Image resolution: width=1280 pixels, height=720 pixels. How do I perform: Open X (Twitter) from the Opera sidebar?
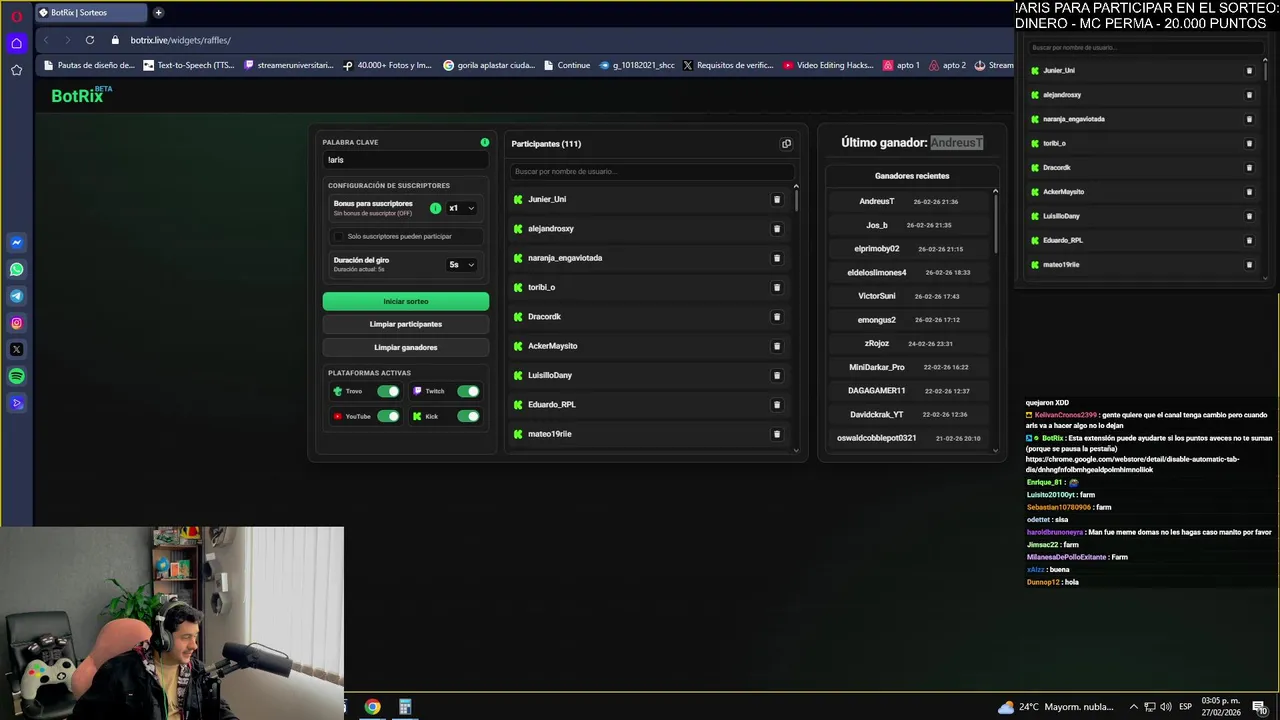click(x=16, y=350)
